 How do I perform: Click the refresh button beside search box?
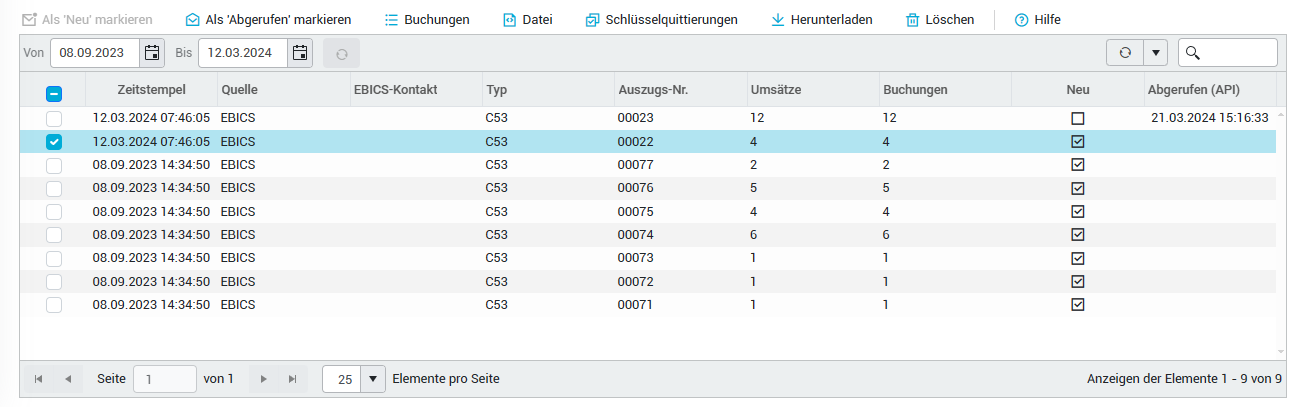click(x=1124, y=53)
